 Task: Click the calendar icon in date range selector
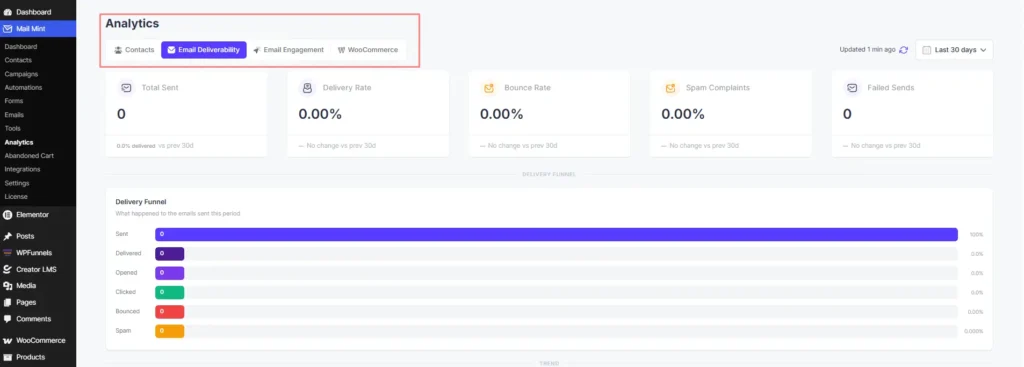click(x=926, y=50)
